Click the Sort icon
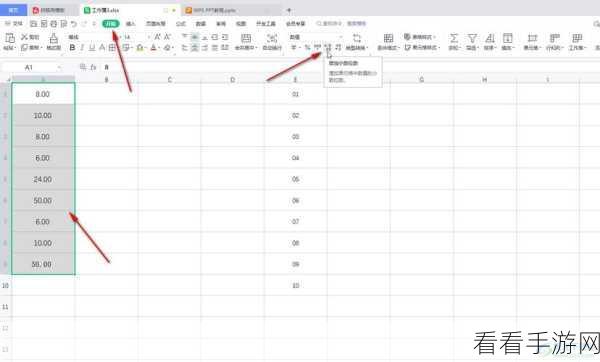Screen dimensions: 600x362 (x=489, y=38)
